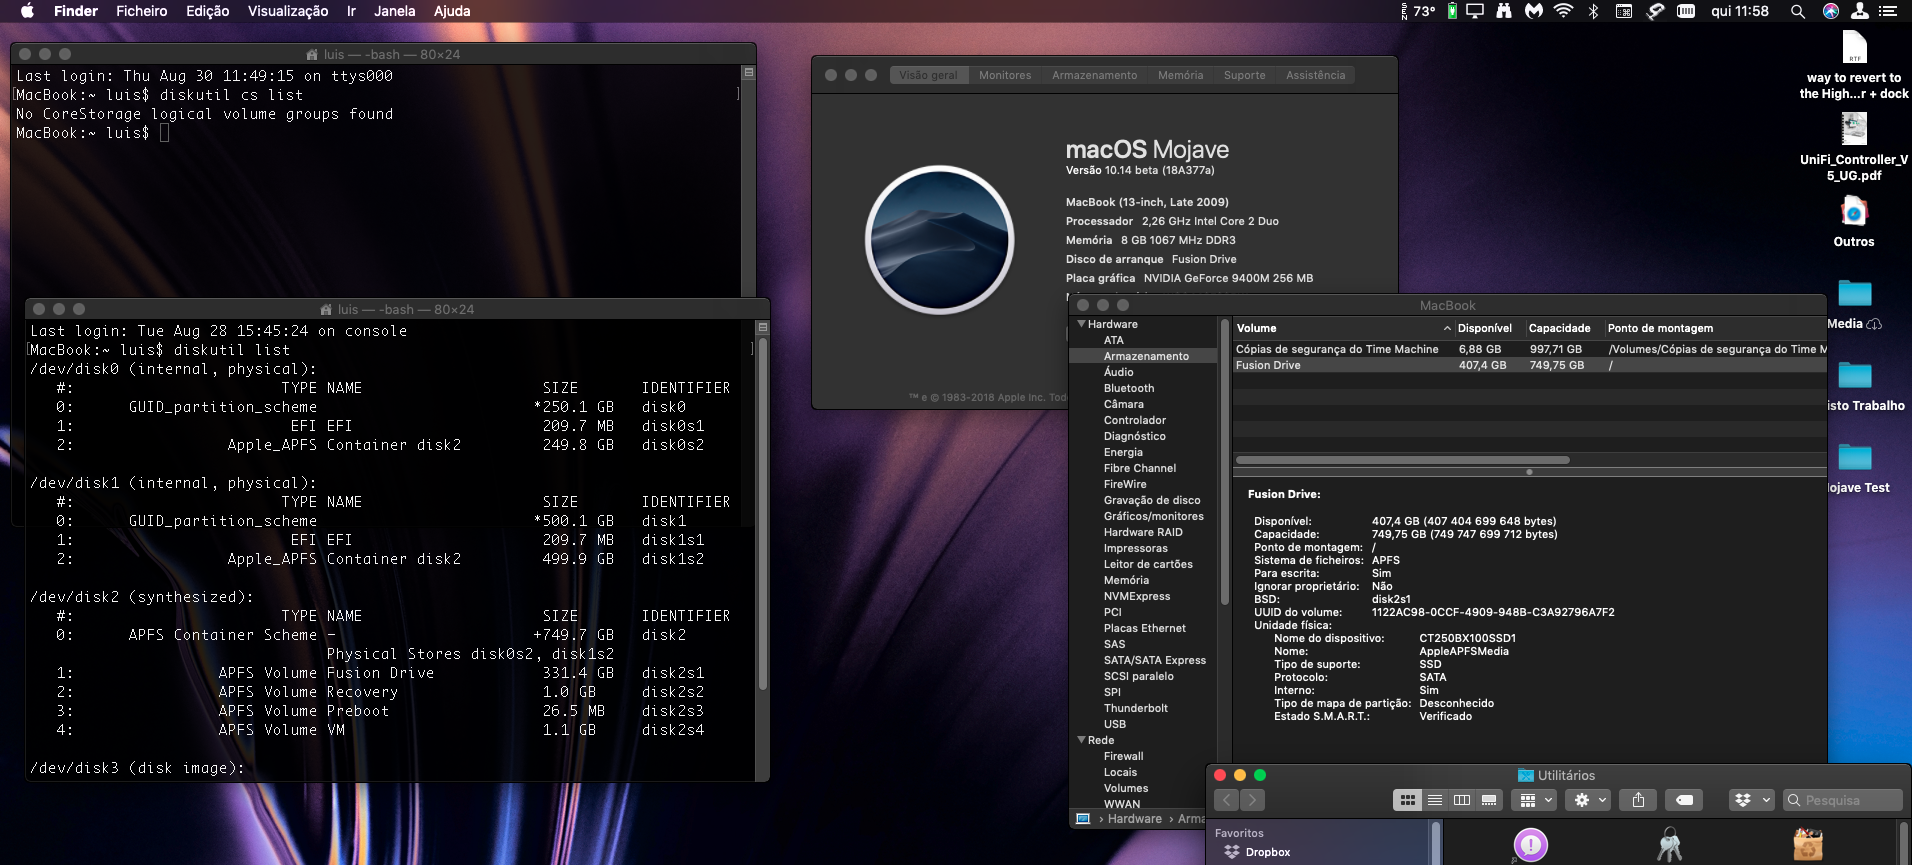This screenshot has height=865, width=1912.
Task: Click the Capacidade column header
Action: pyautogui.click(x=1563, y=328)
